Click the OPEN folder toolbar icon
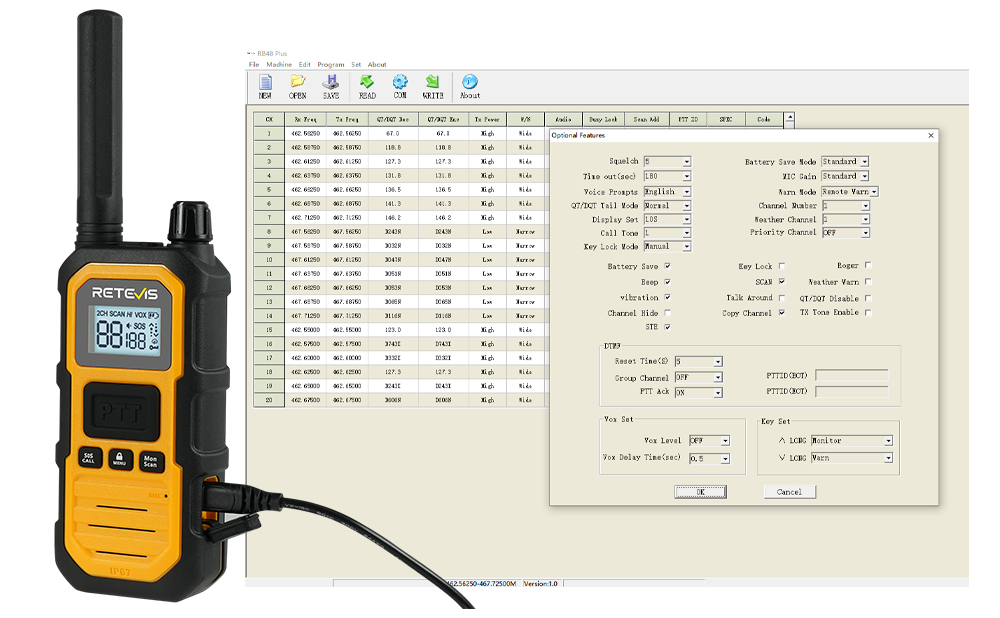This screenshot has height=618, width=1000. coord(298,83)
